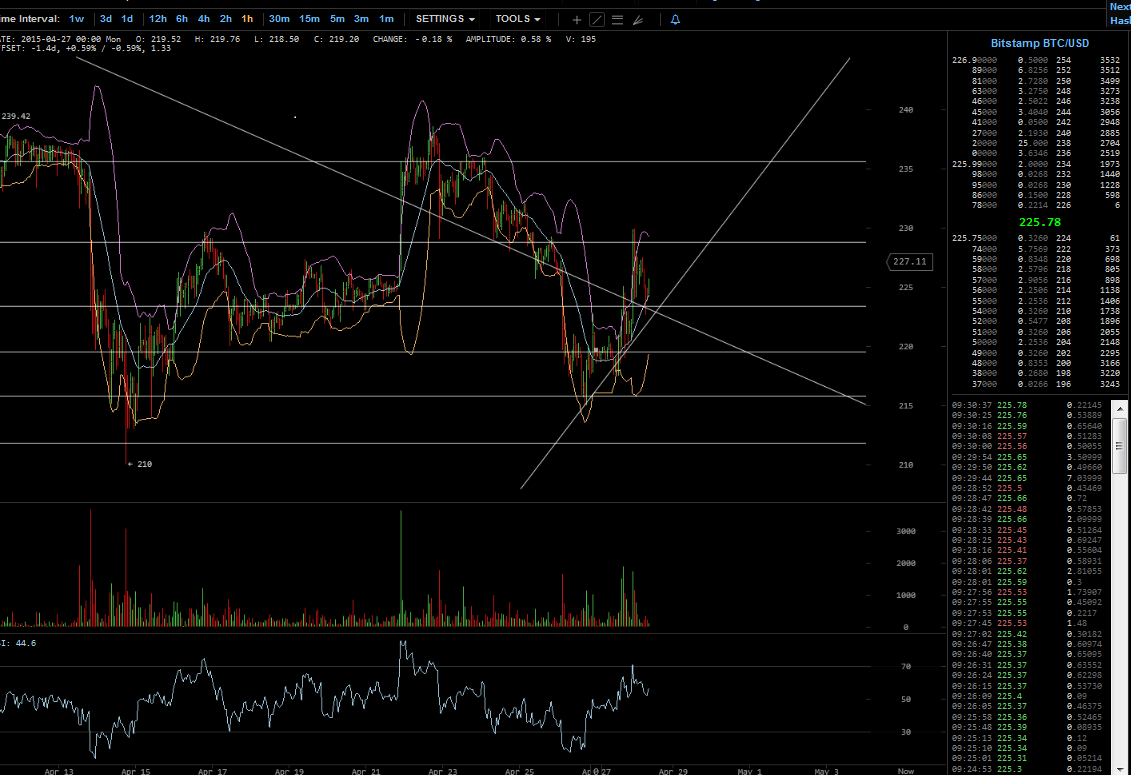Switch time interval to 5m
1131x775 pixels.
coord(337,19)
